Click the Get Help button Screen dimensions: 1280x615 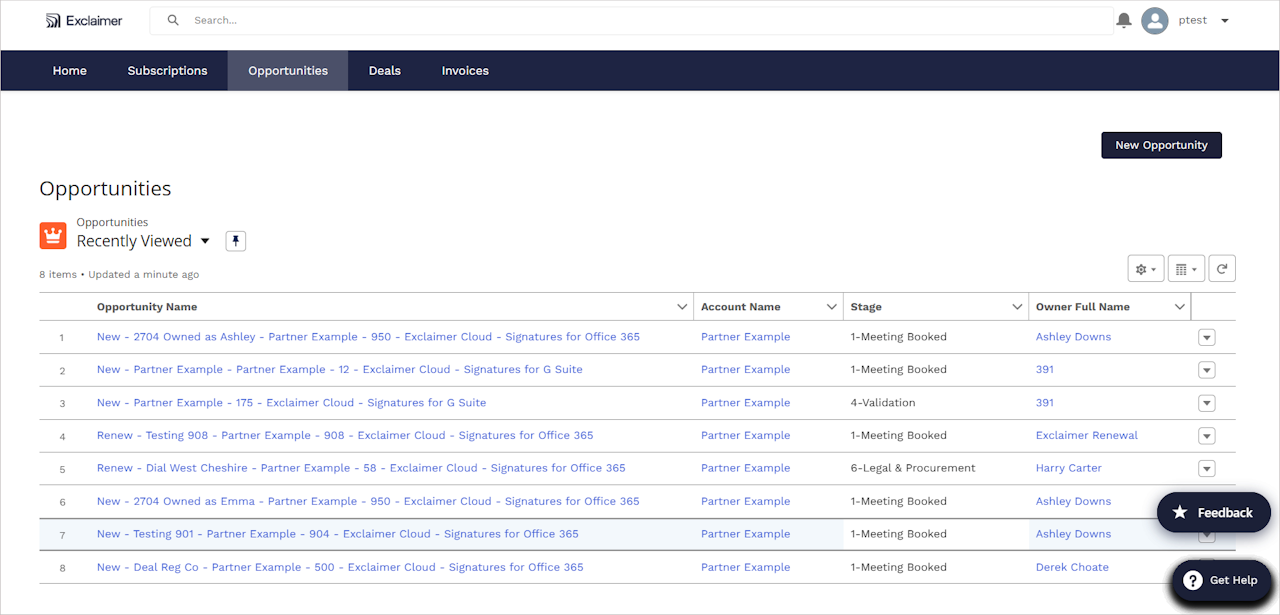tap(1222, 580)
